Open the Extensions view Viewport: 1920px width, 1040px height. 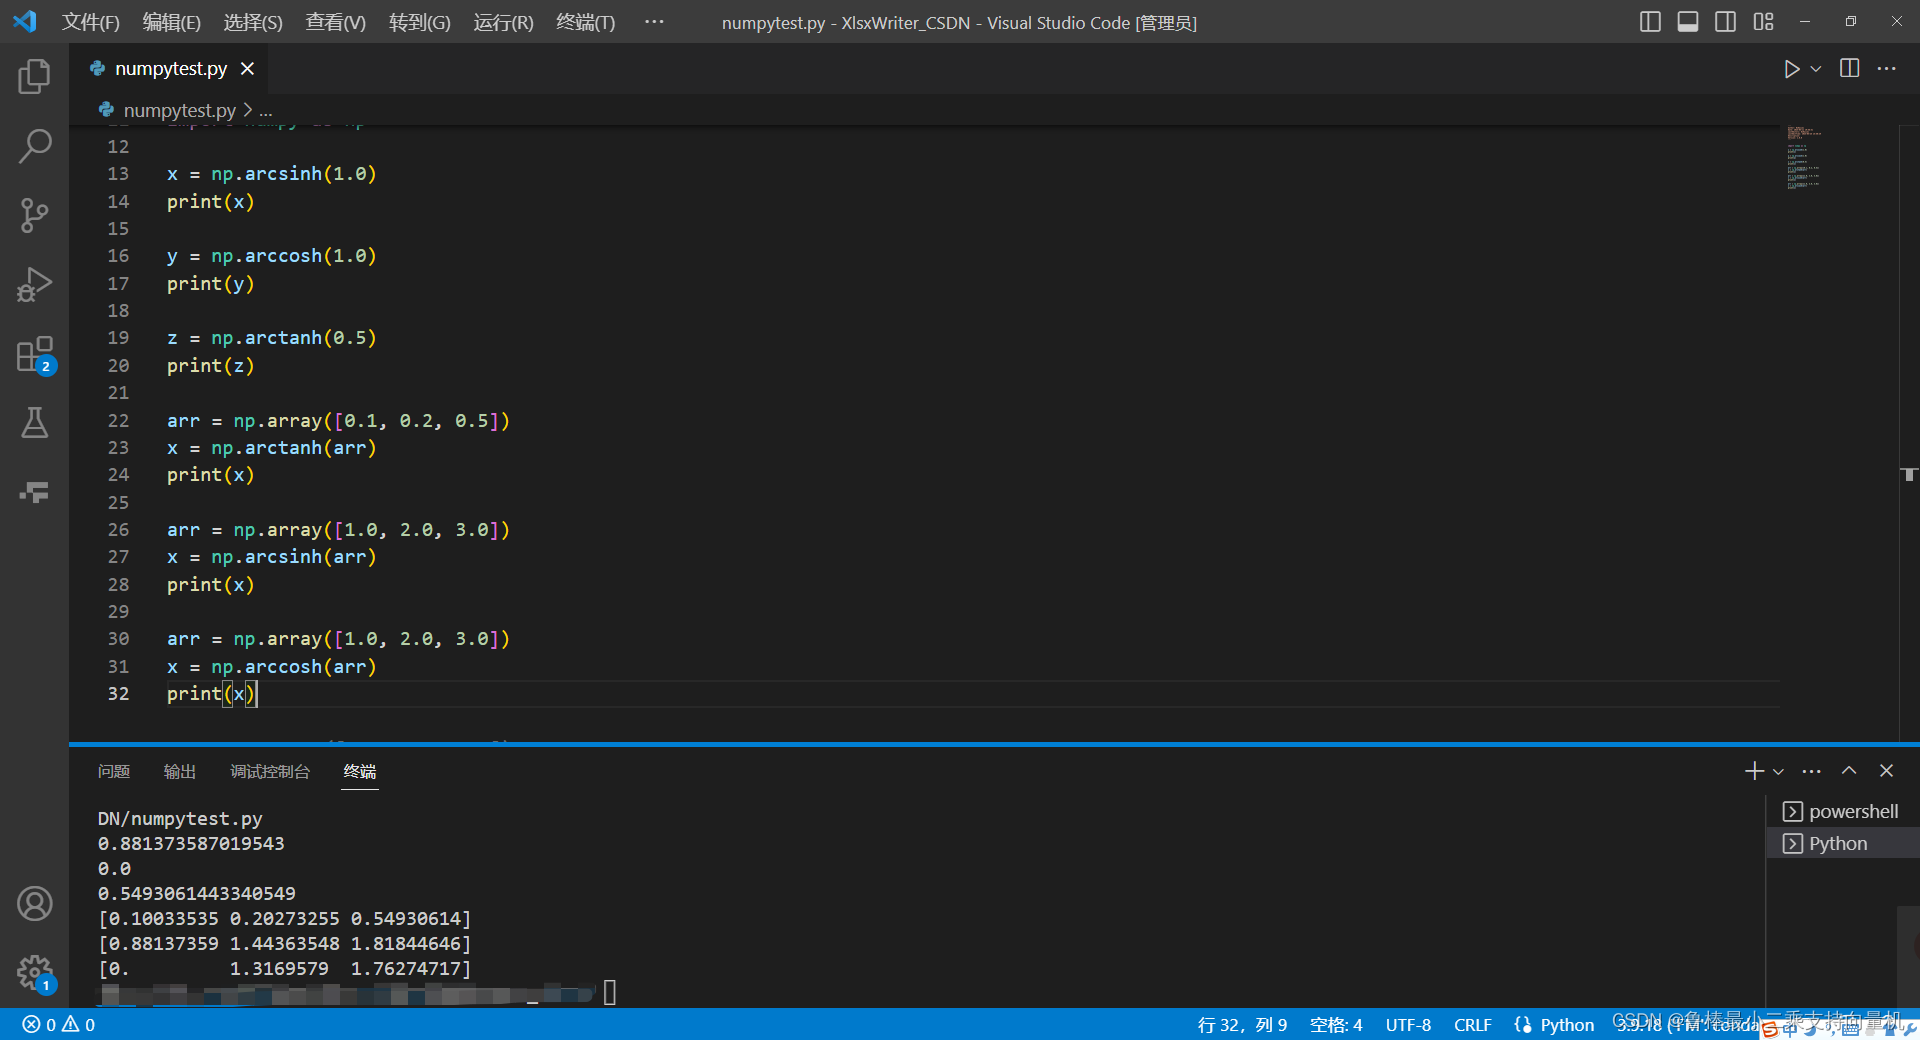pyautogui.click(x=34, y=354)
